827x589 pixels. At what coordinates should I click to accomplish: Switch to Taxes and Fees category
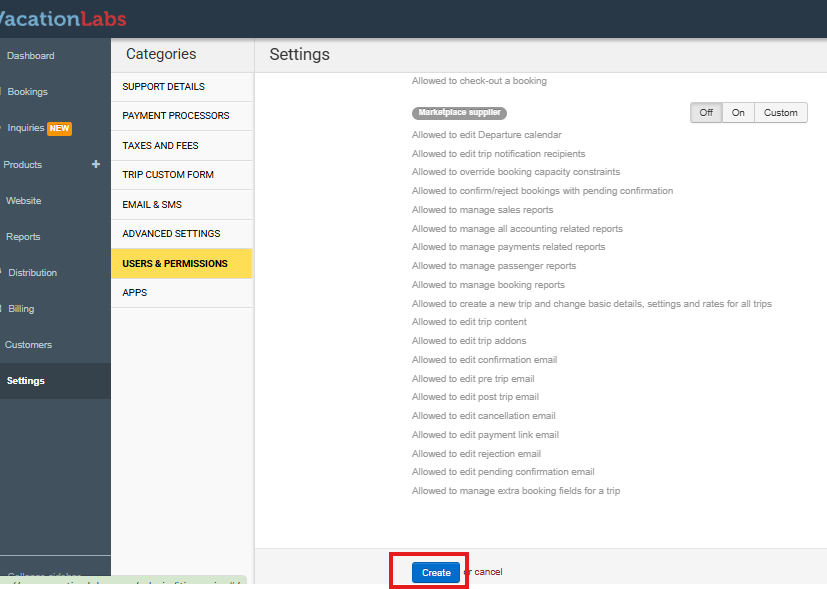(x=160, y=146)
